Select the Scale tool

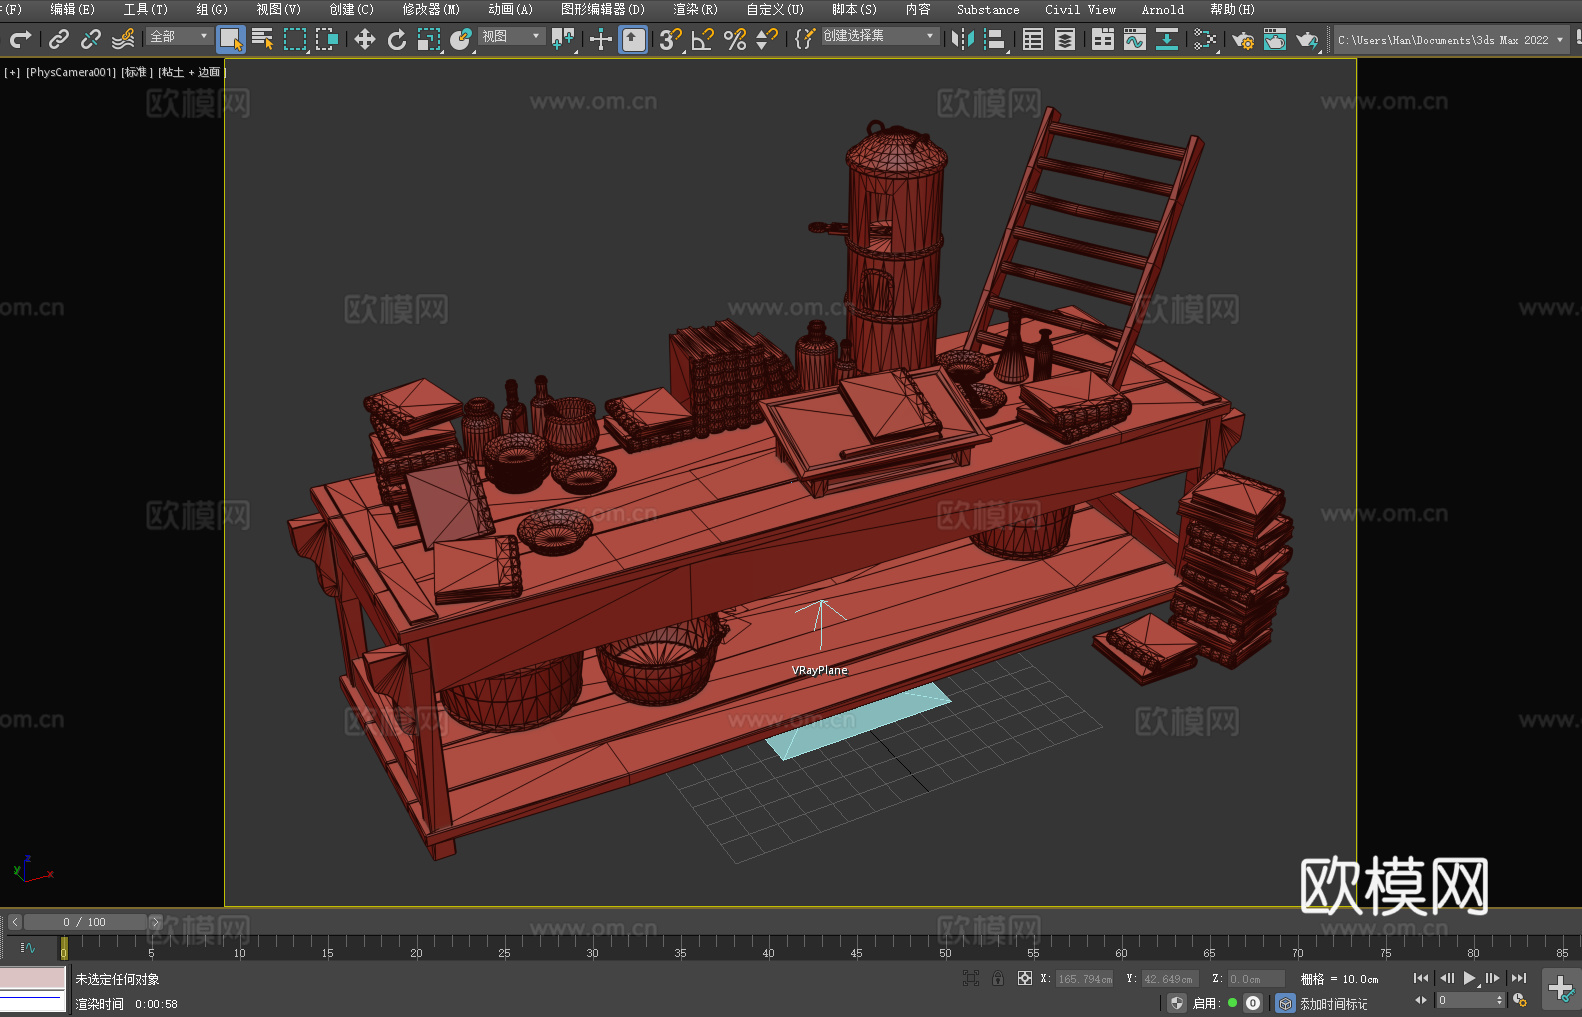(429, 39)
